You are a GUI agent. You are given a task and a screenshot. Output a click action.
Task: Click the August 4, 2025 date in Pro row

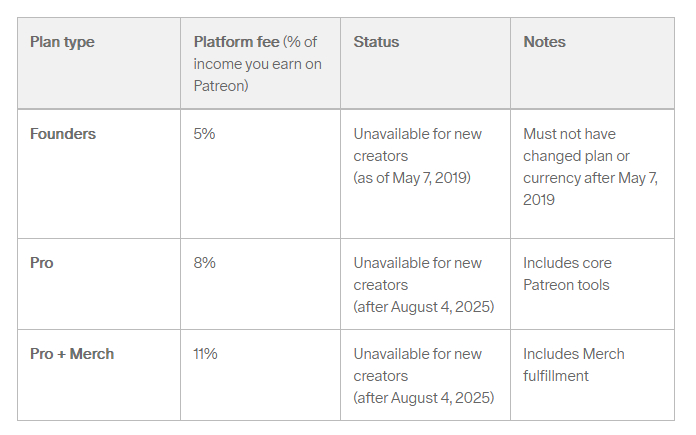[445, 307]
